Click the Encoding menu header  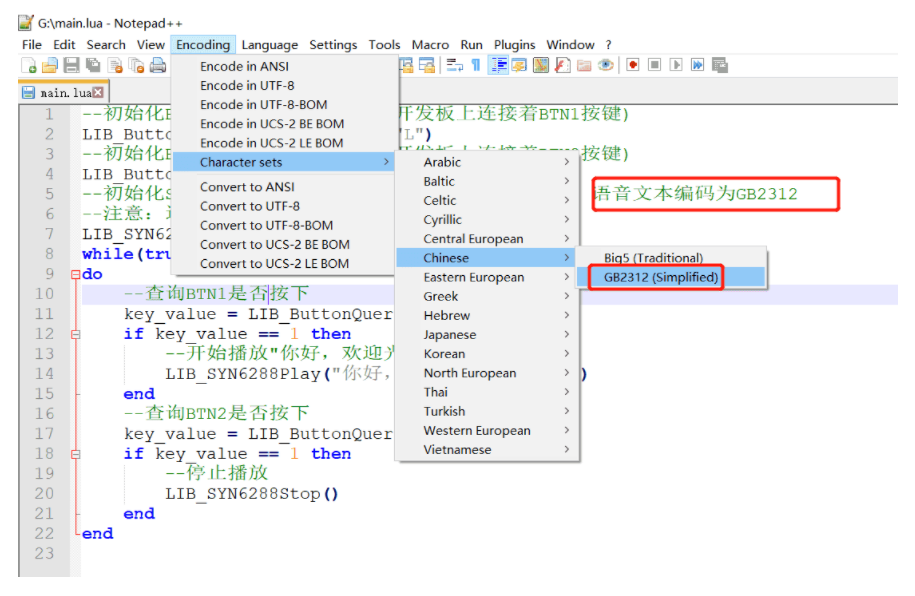click(x=203, y=45)
